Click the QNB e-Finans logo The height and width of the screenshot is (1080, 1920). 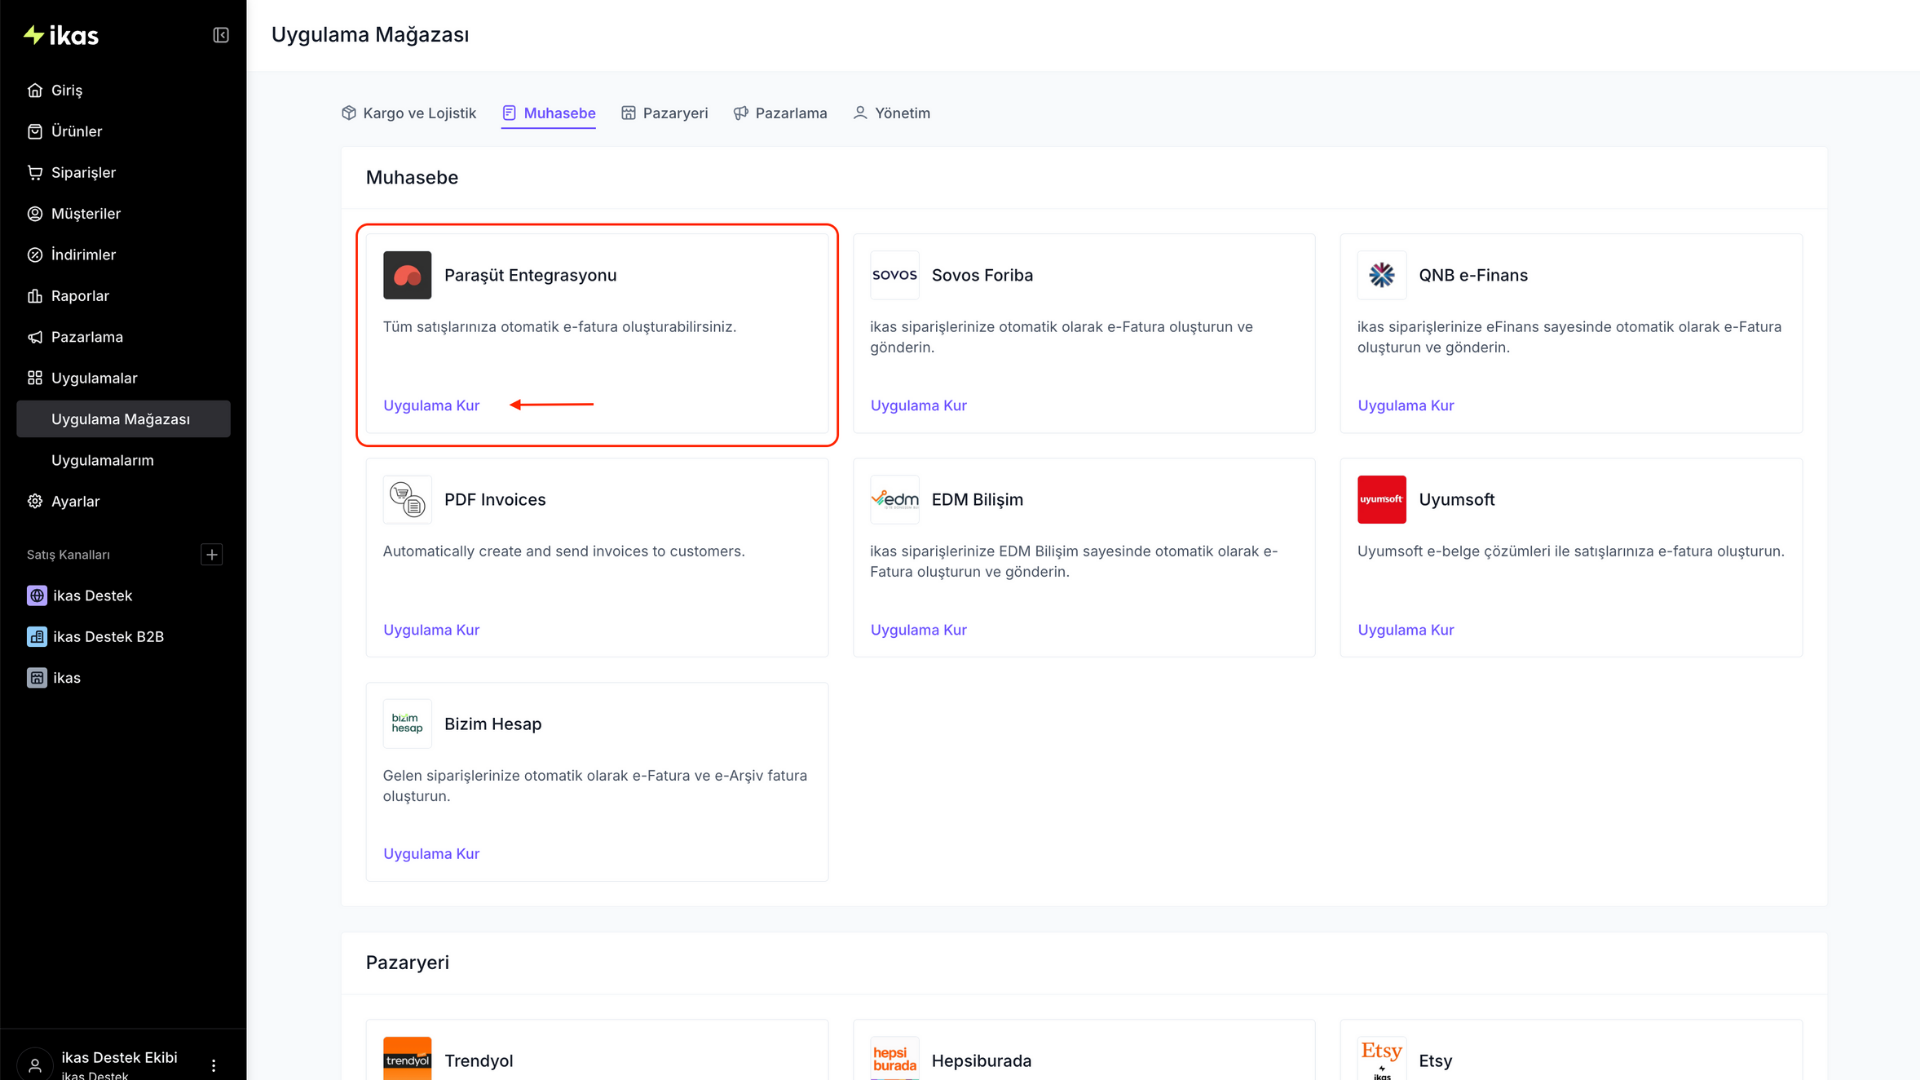click(x=1381, y=275)
